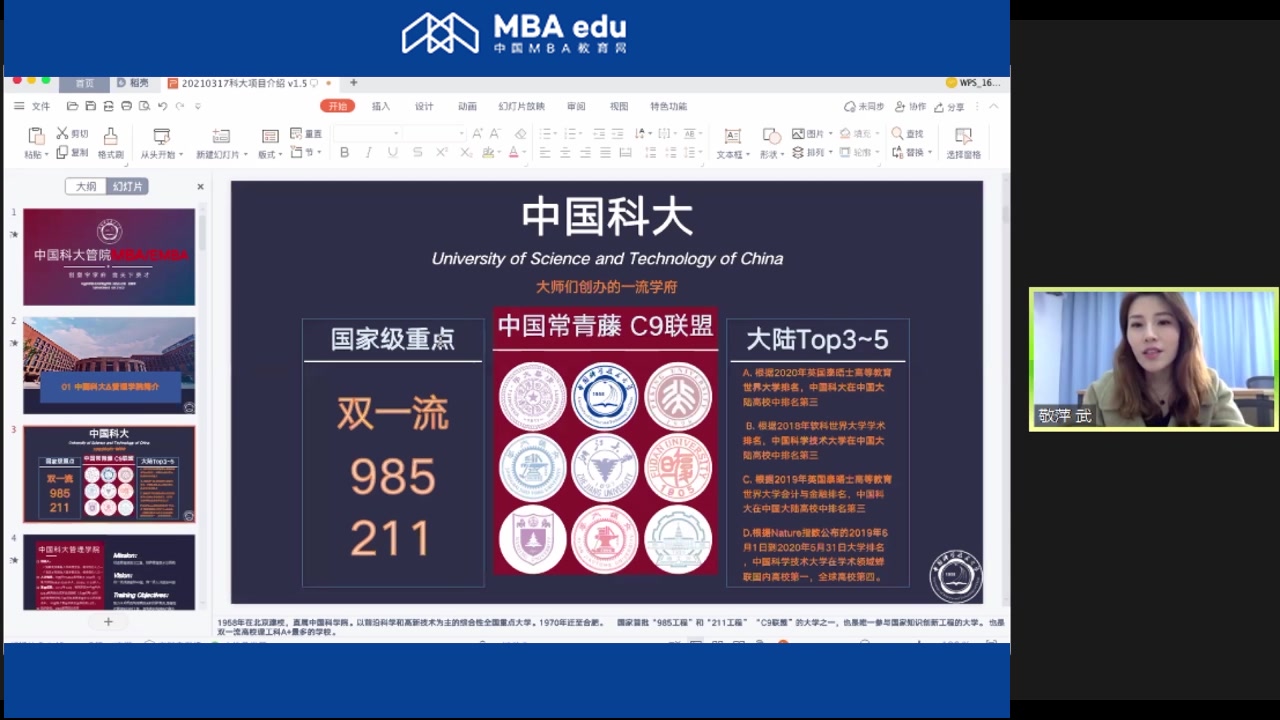Select slide 1 thumbnail
The image size is (1280, 720).
[109, 256]
